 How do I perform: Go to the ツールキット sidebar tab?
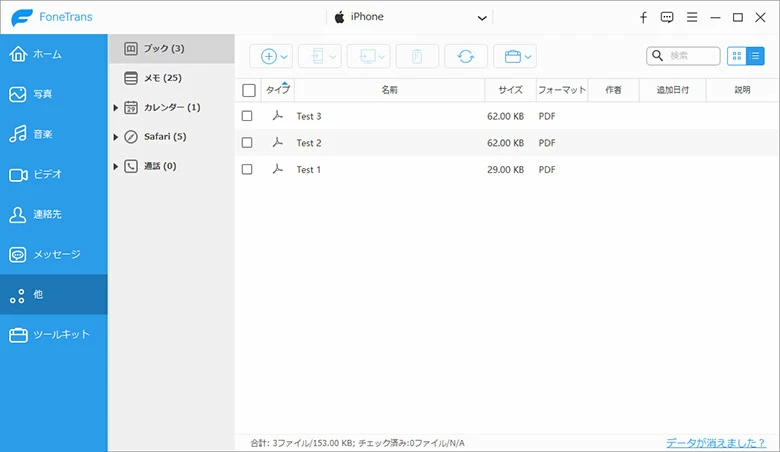click(x=53, y=334)
